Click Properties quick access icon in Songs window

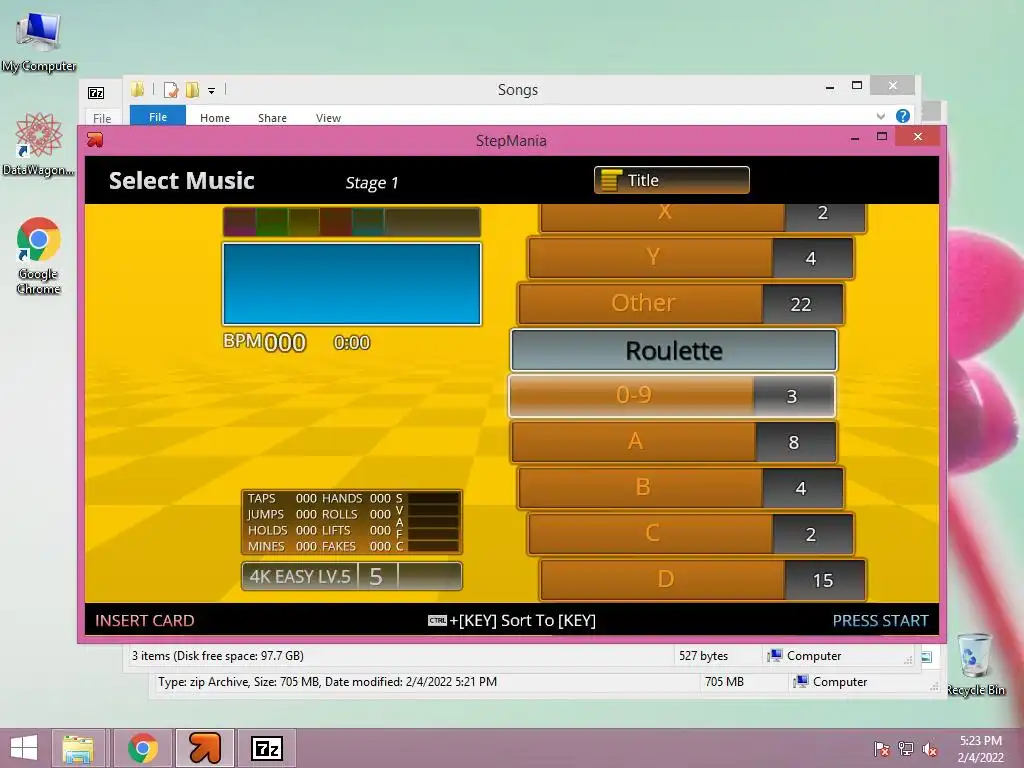click(x=170, y=89)
